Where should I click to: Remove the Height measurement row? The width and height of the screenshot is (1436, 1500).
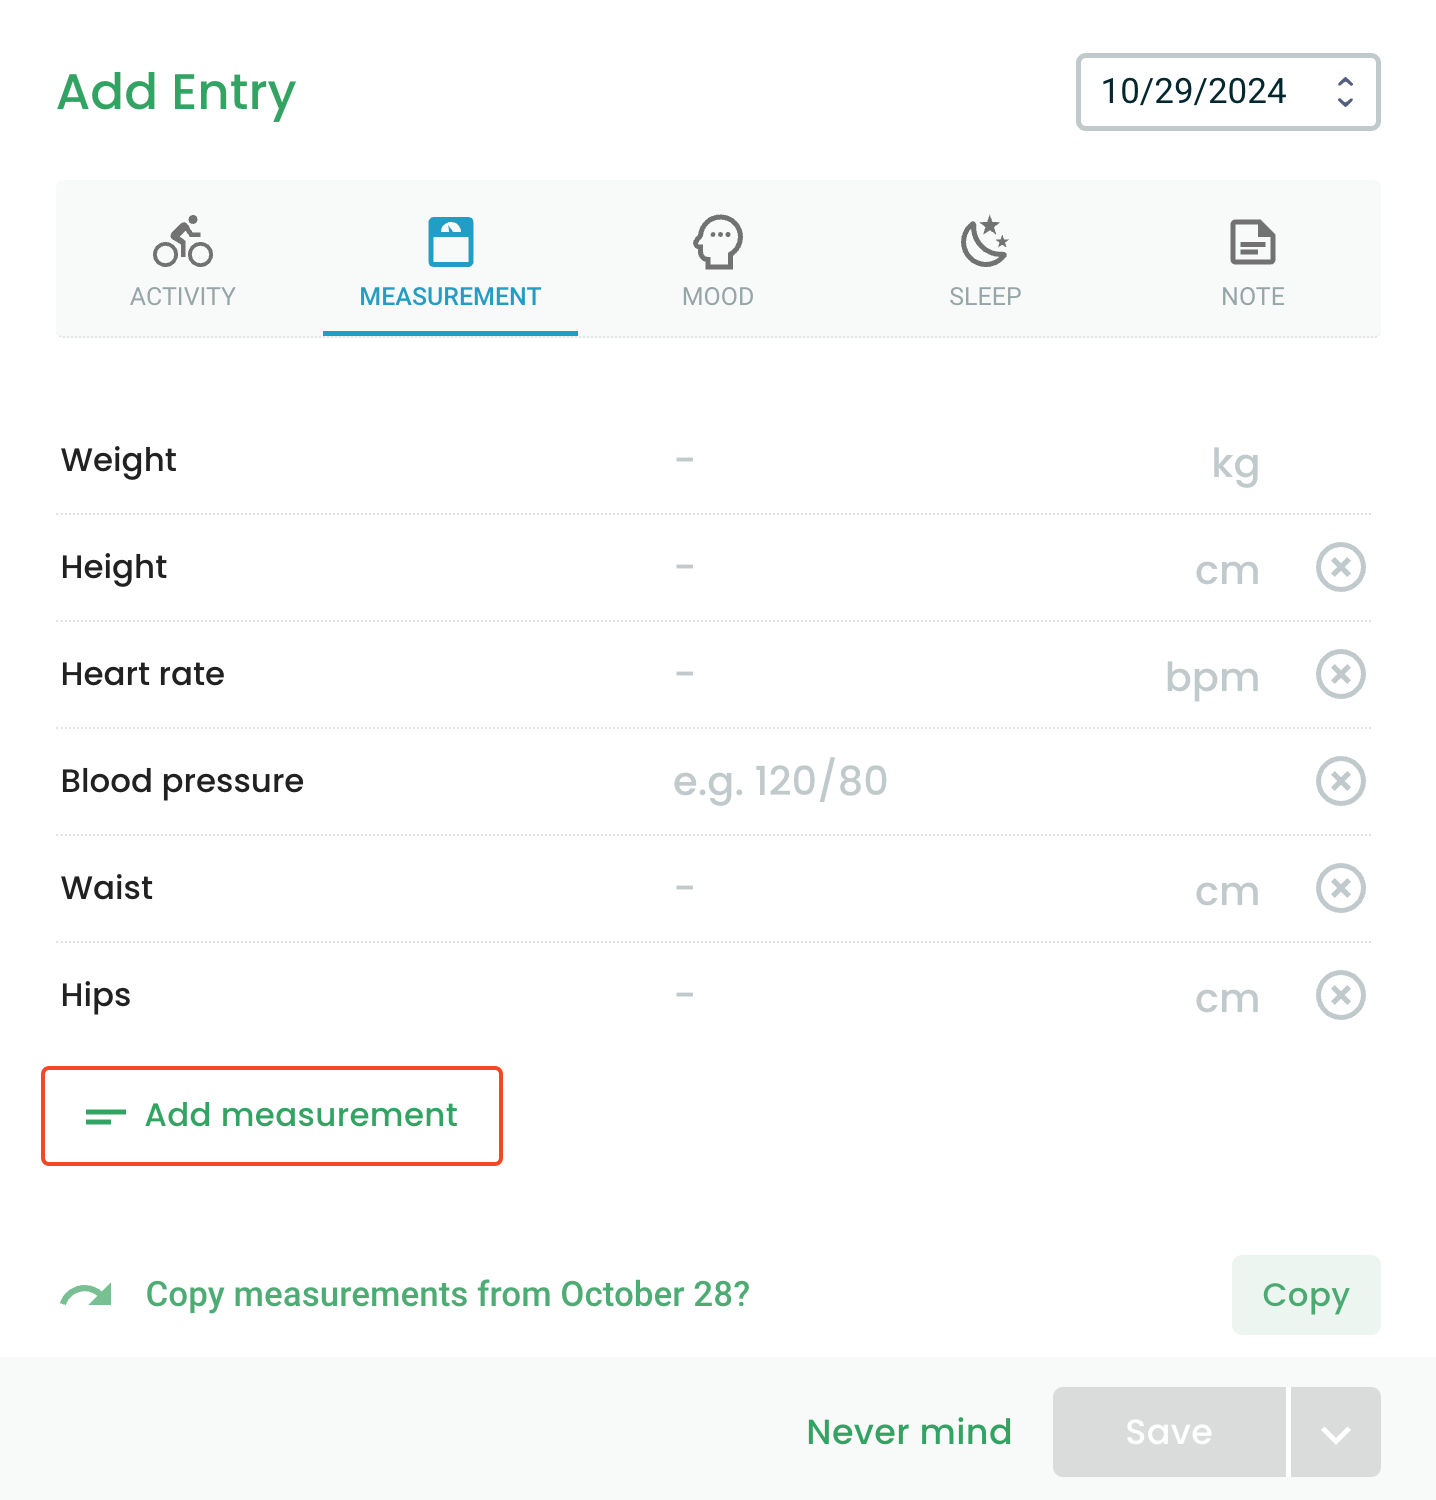pyautogui.click(x=1341, y=567)
